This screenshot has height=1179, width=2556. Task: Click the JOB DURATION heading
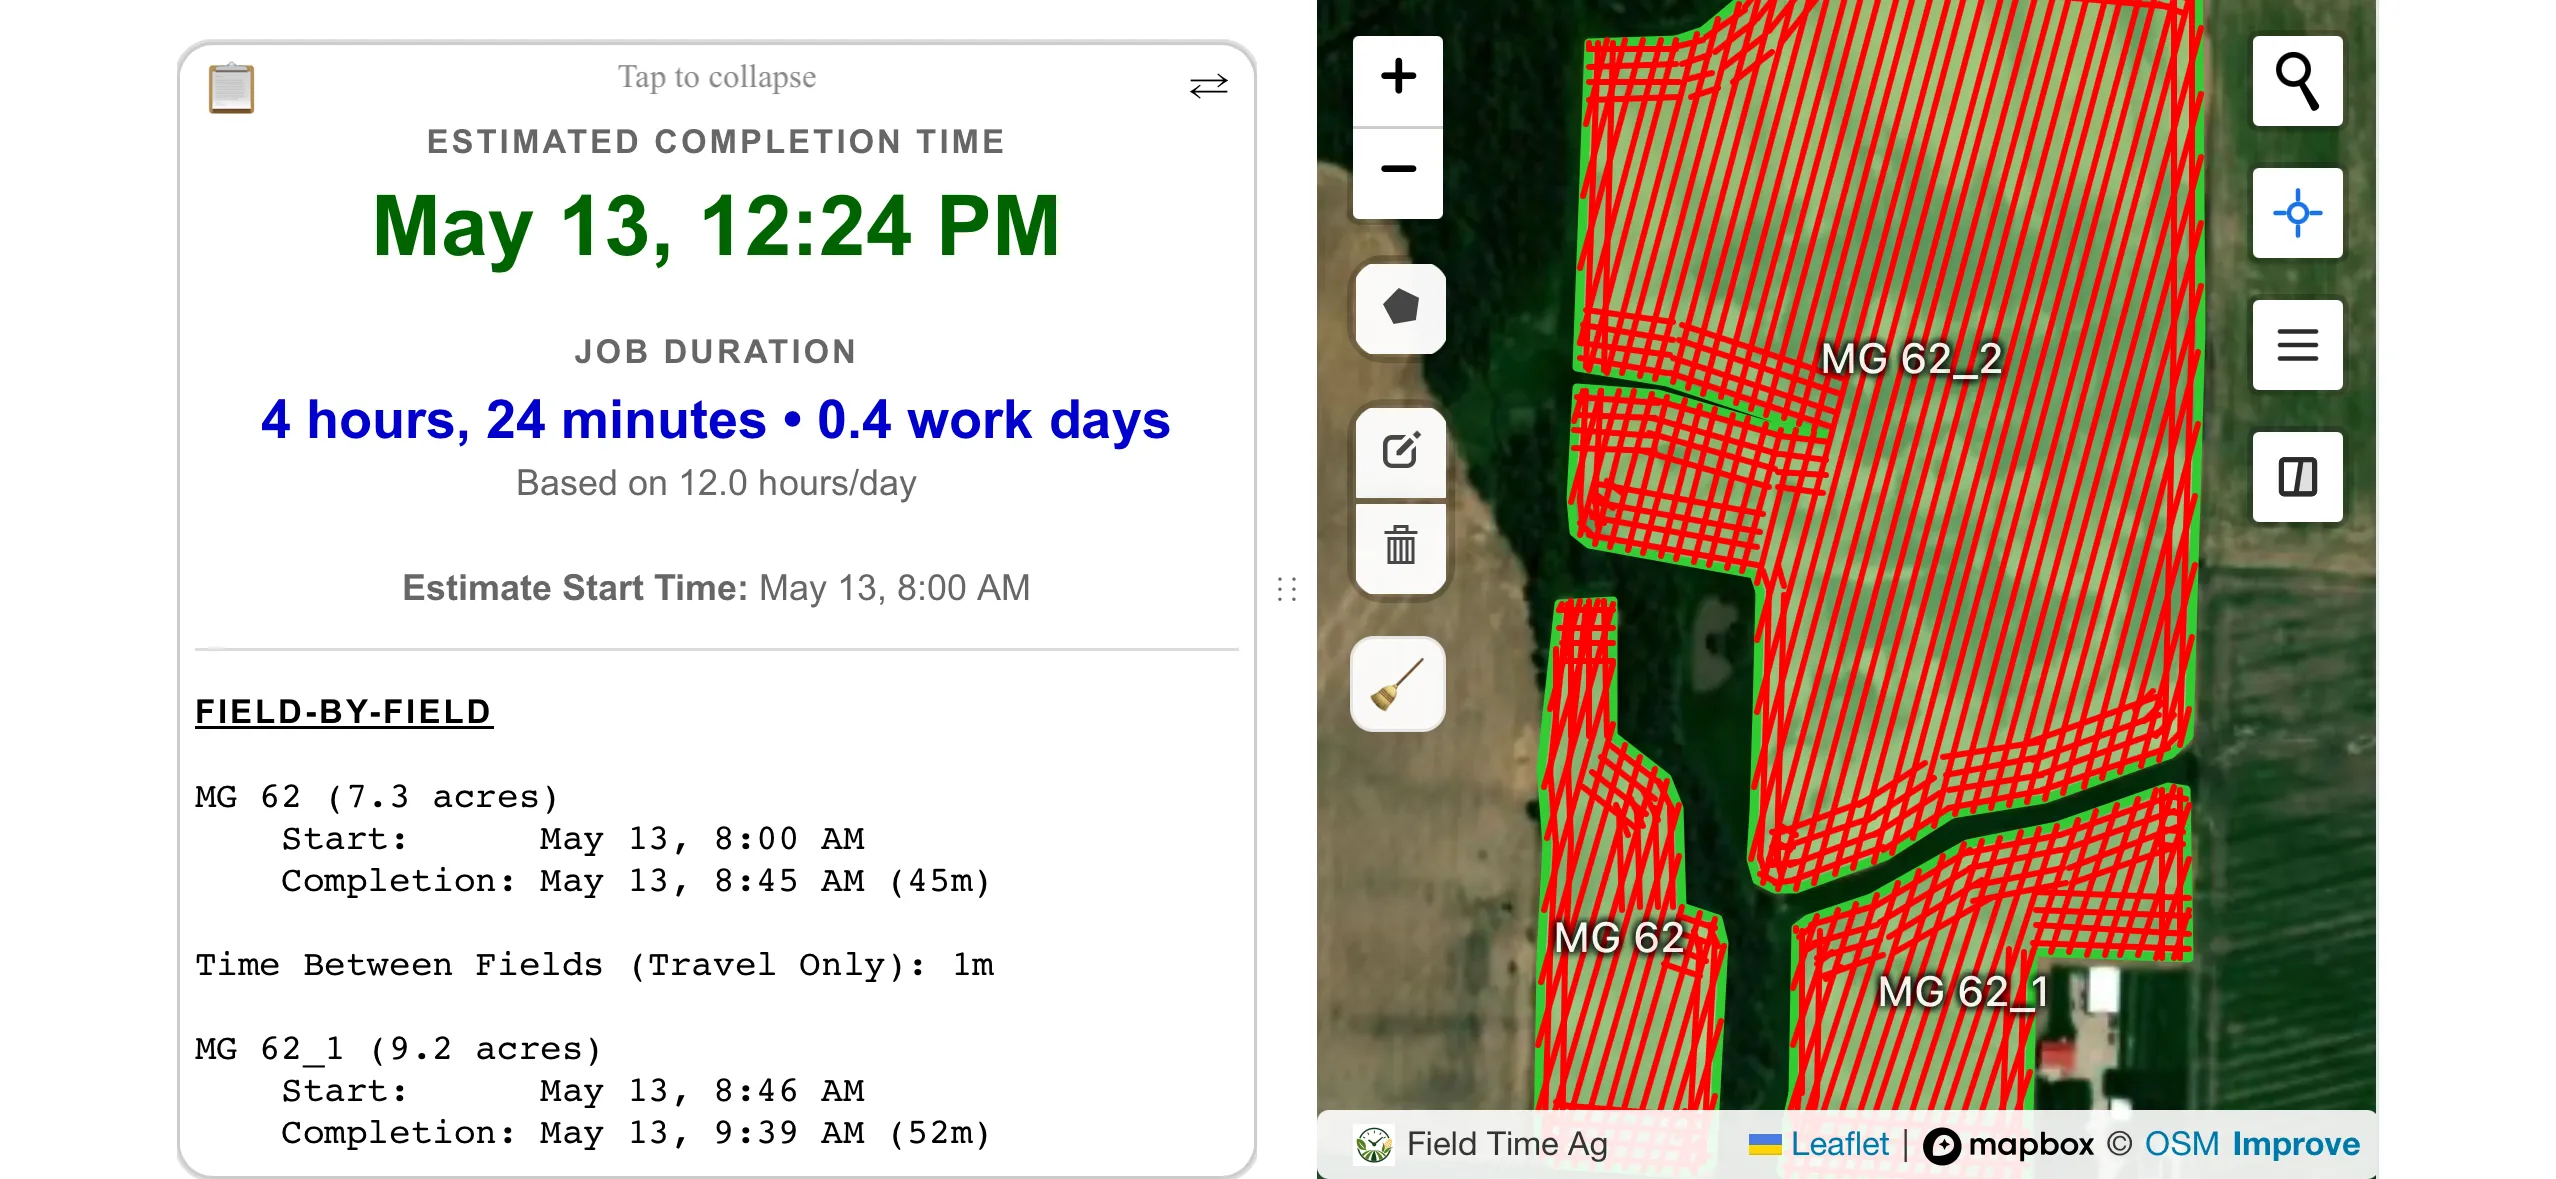tap(716, 352)
